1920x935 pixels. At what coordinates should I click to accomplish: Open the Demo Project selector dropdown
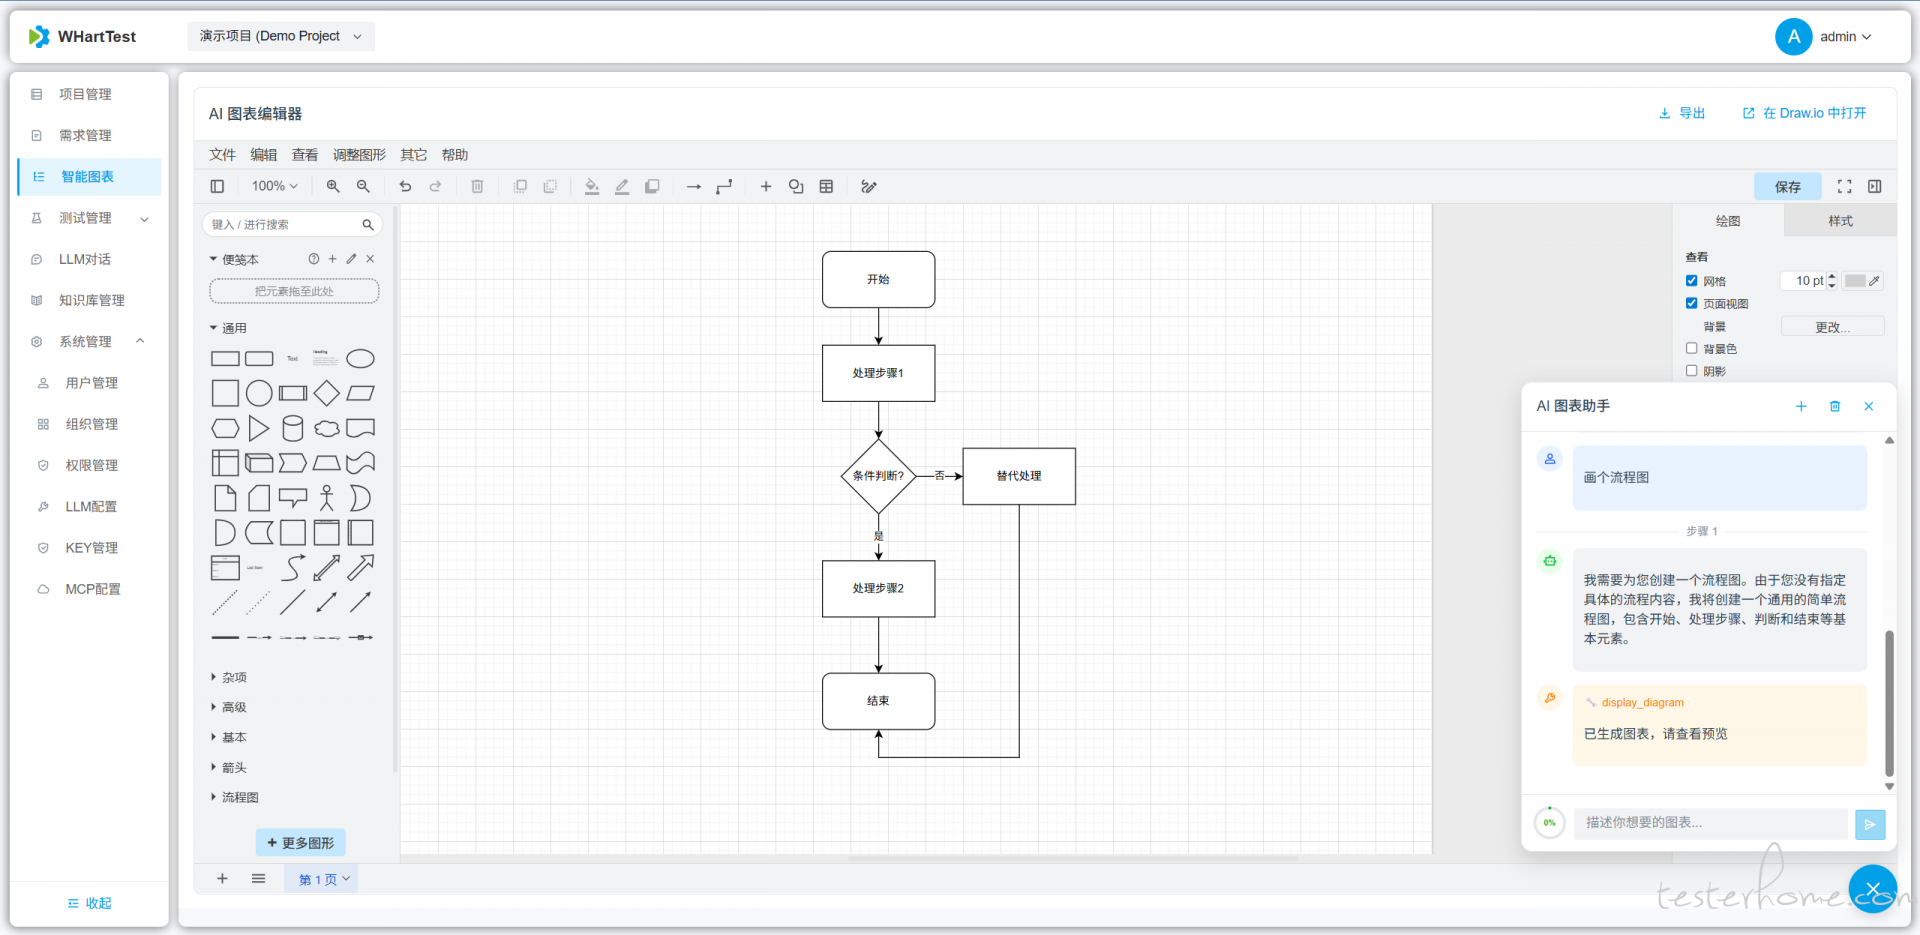(280, 36)
